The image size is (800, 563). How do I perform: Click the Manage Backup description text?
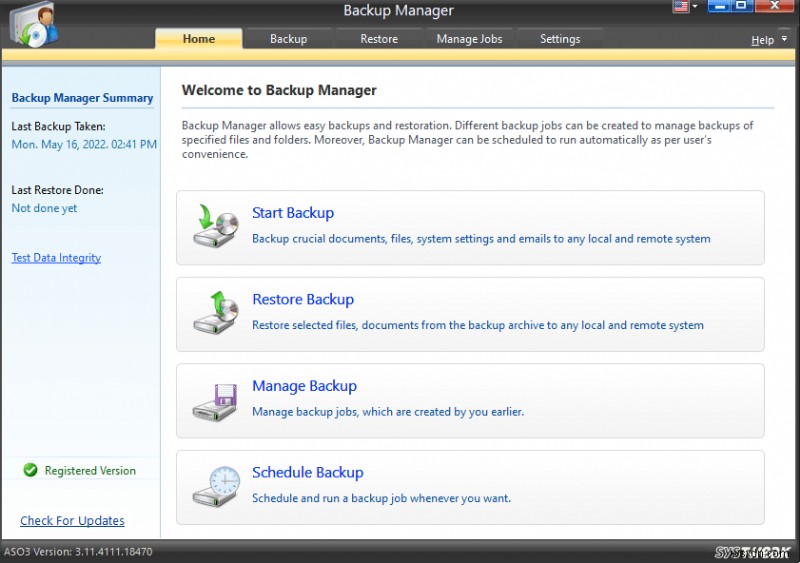click(388, 412)
